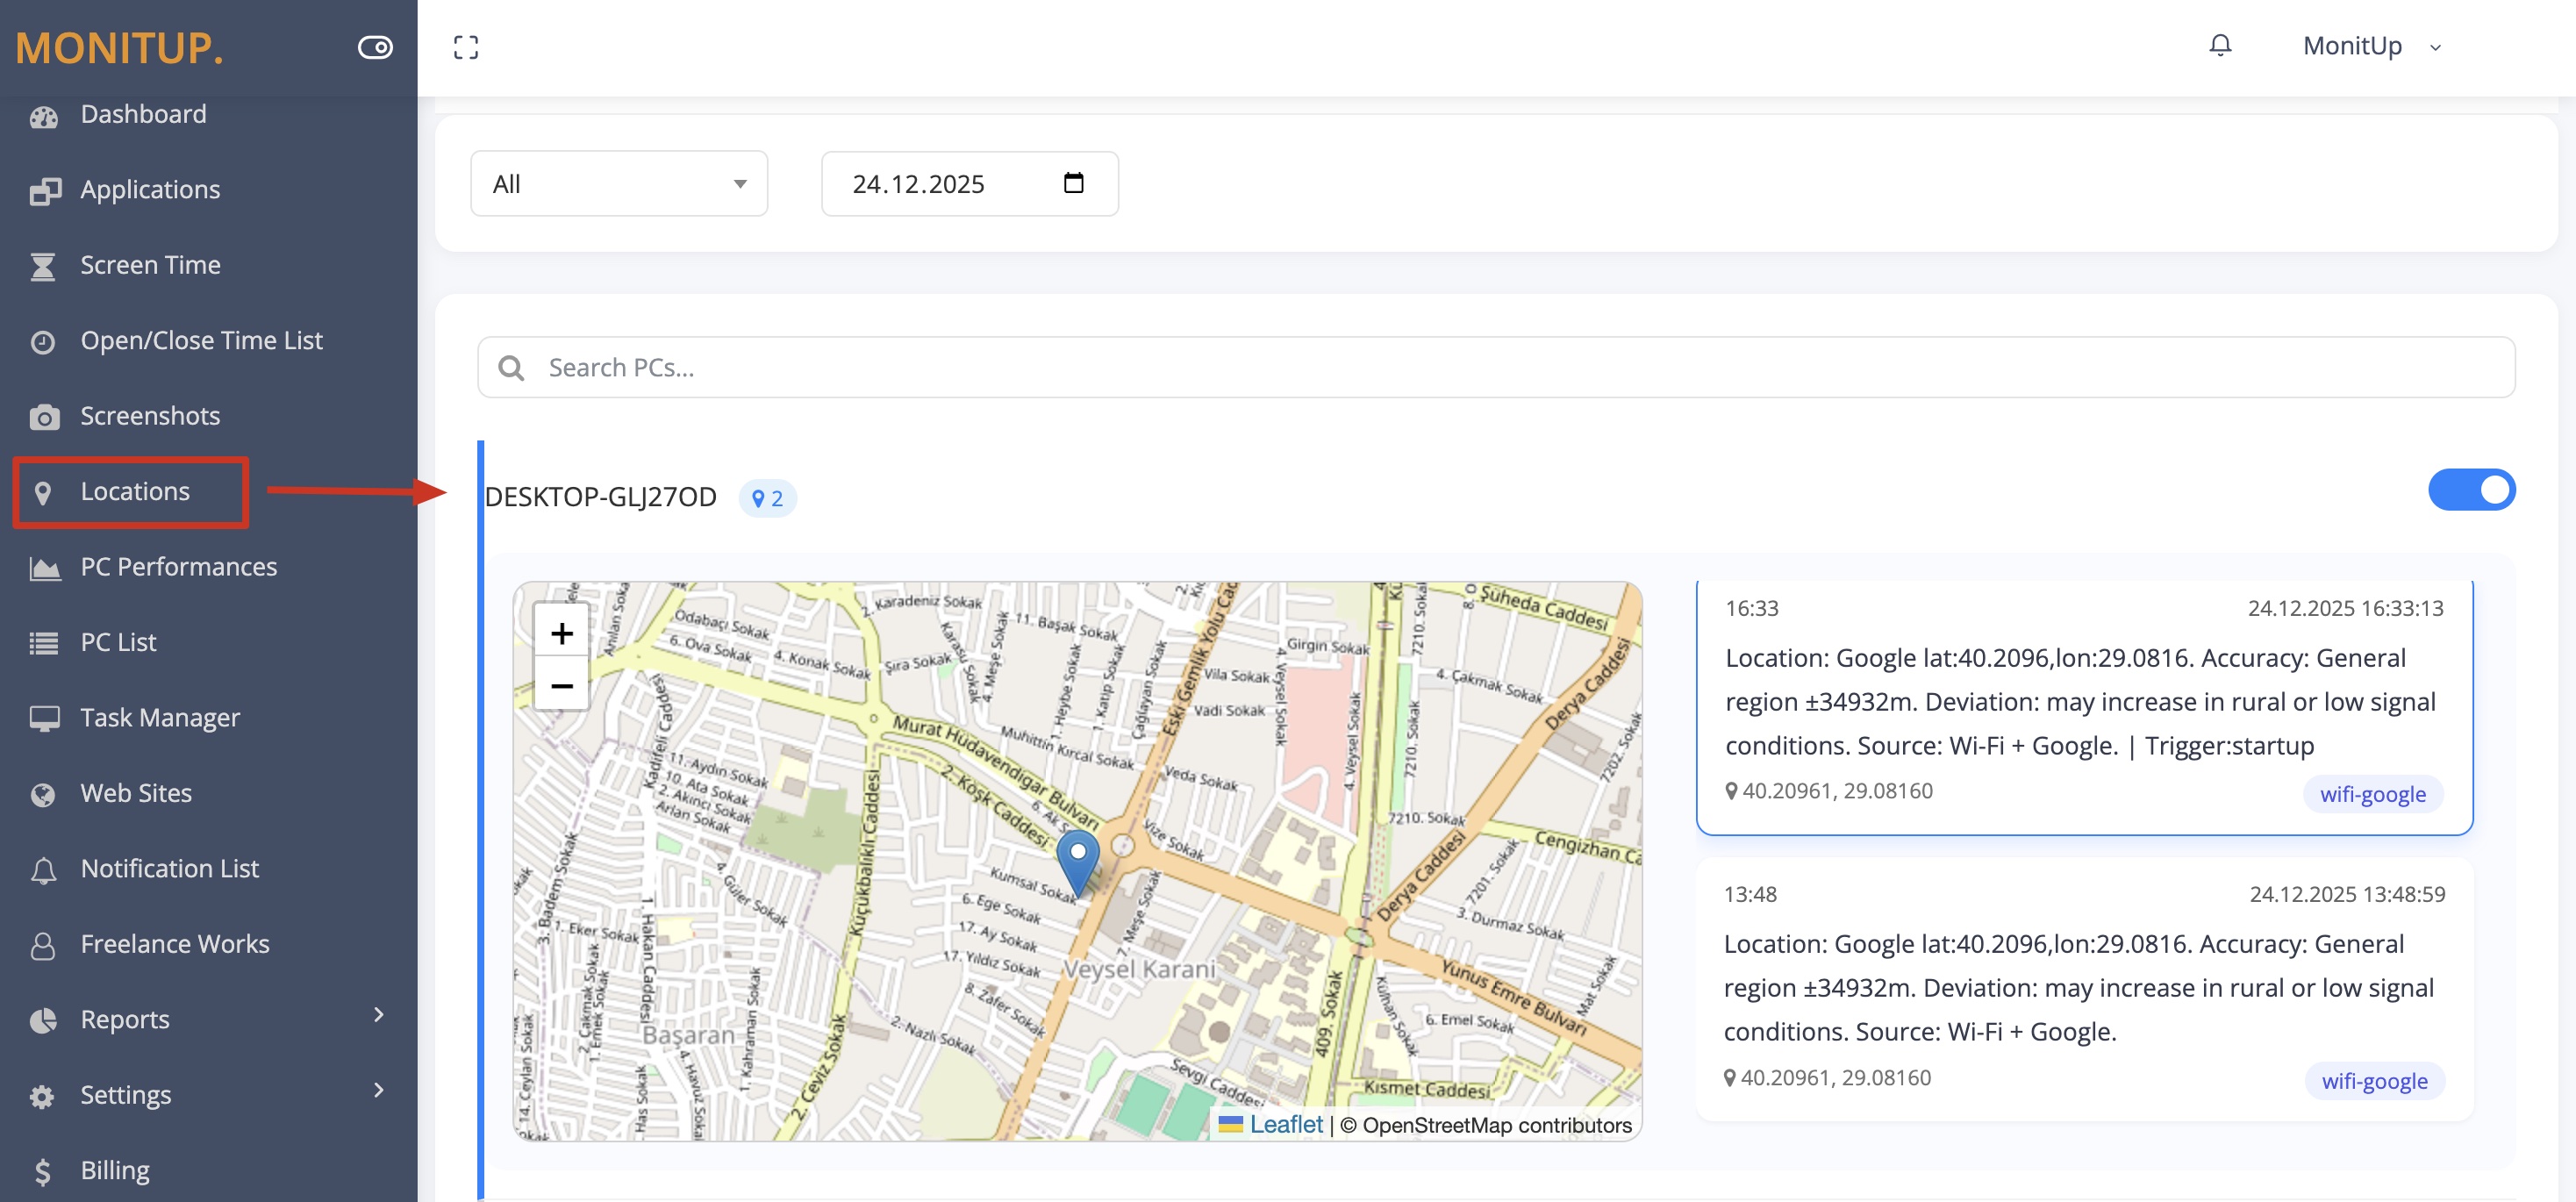The image size is (2576, 1202).
Task: Open the Task Manager menu item
Action: tap(160, 717)
